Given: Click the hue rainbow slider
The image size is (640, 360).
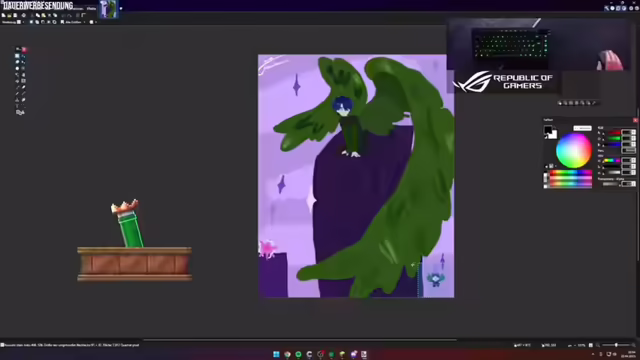Looking at the screenshot, I should point(612,160).
